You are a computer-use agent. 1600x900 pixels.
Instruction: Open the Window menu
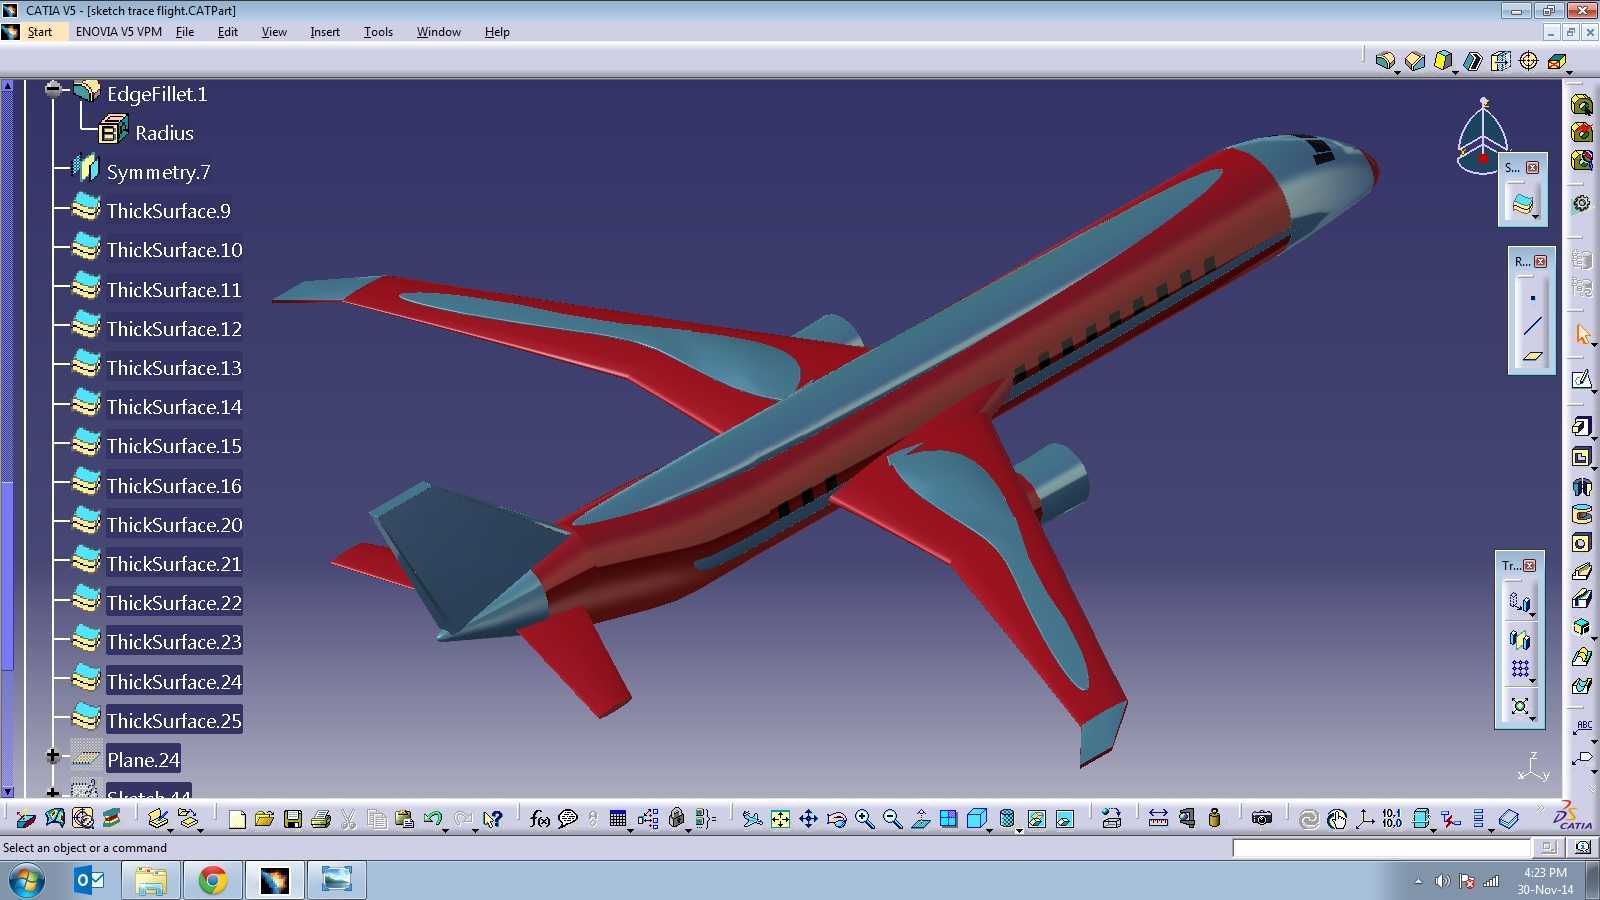[438, 32]
